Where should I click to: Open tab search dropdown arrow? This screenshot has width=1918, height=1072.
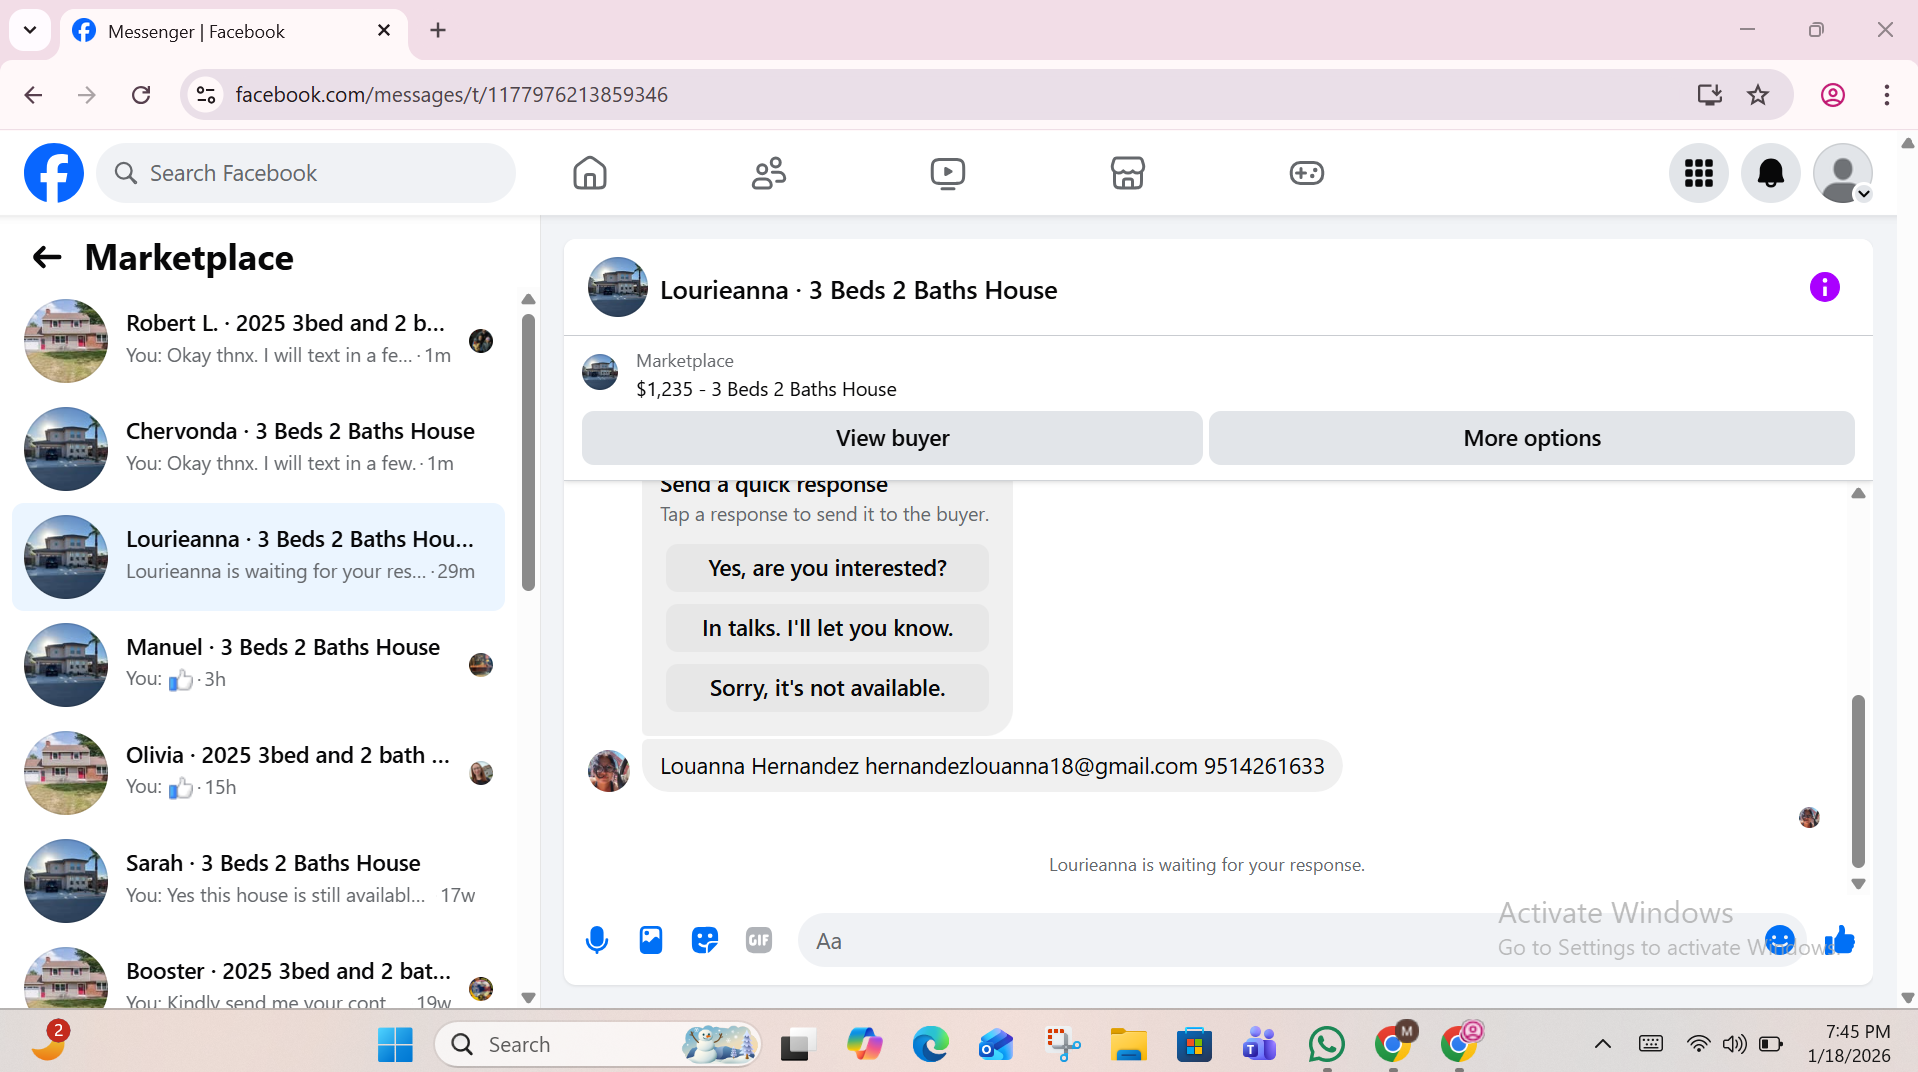tap(30, 31)
